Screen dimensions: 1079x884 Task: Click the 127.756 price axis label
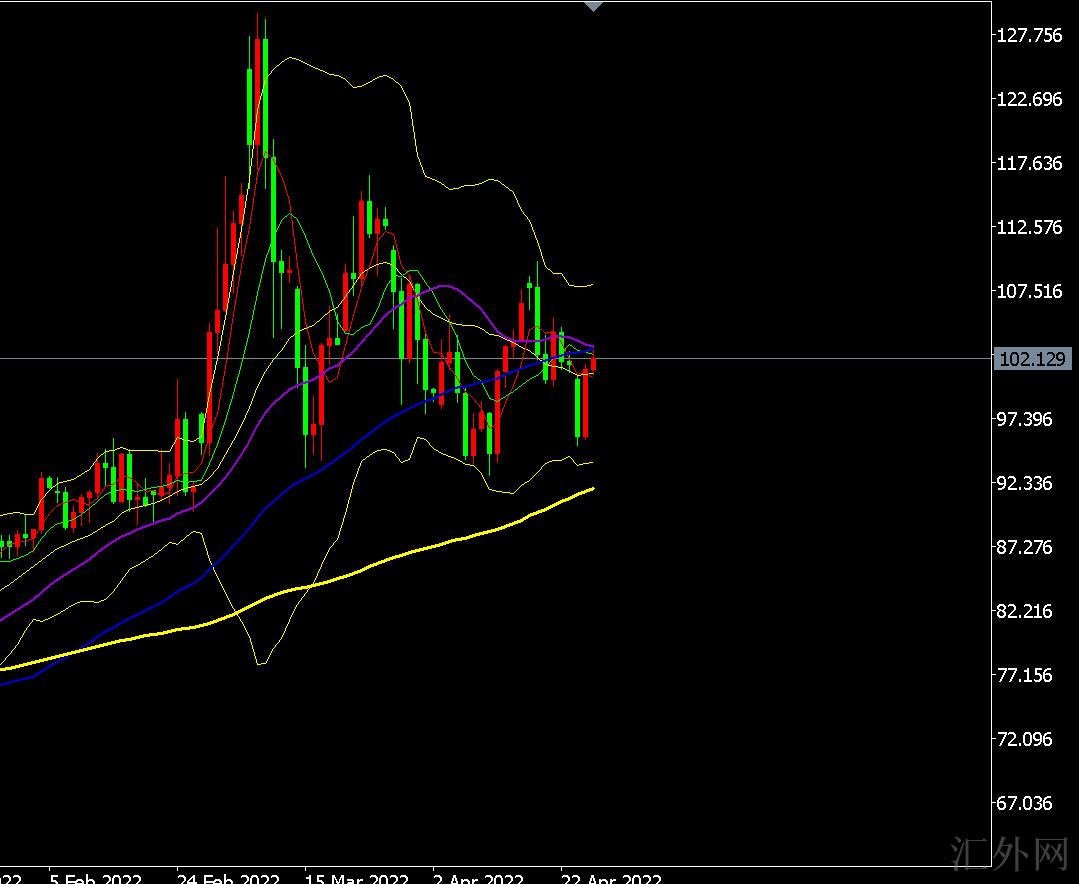tap(1029, 35)
